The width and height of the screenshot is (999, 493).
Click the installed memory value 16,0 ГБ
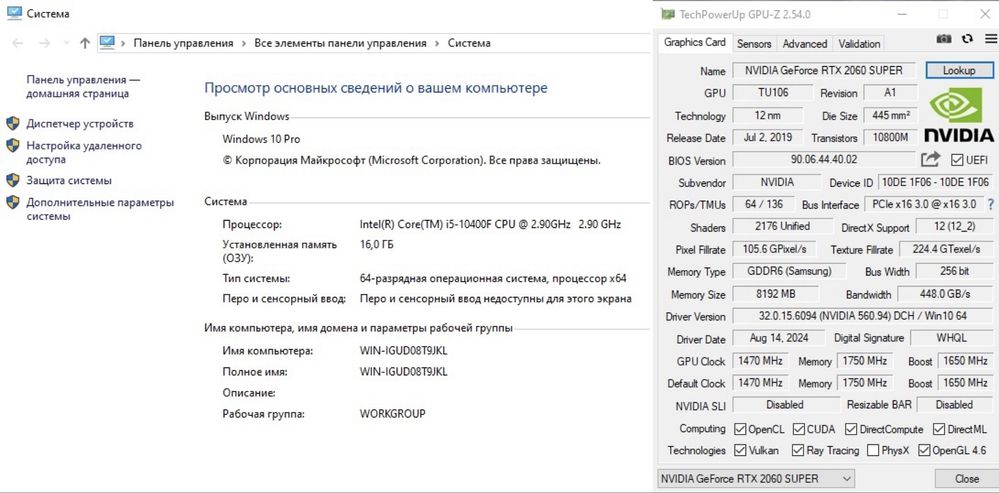(x=377, y=244)
